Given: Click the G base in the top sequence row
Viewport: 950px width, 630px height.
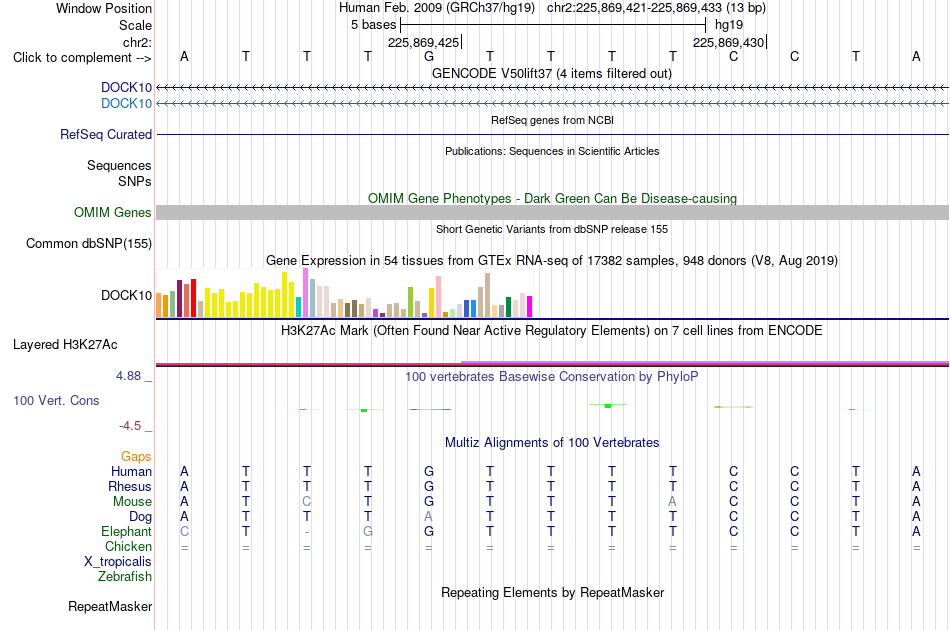Looking at the screenshot, I should pyautogui.click(x=429, y=56).
